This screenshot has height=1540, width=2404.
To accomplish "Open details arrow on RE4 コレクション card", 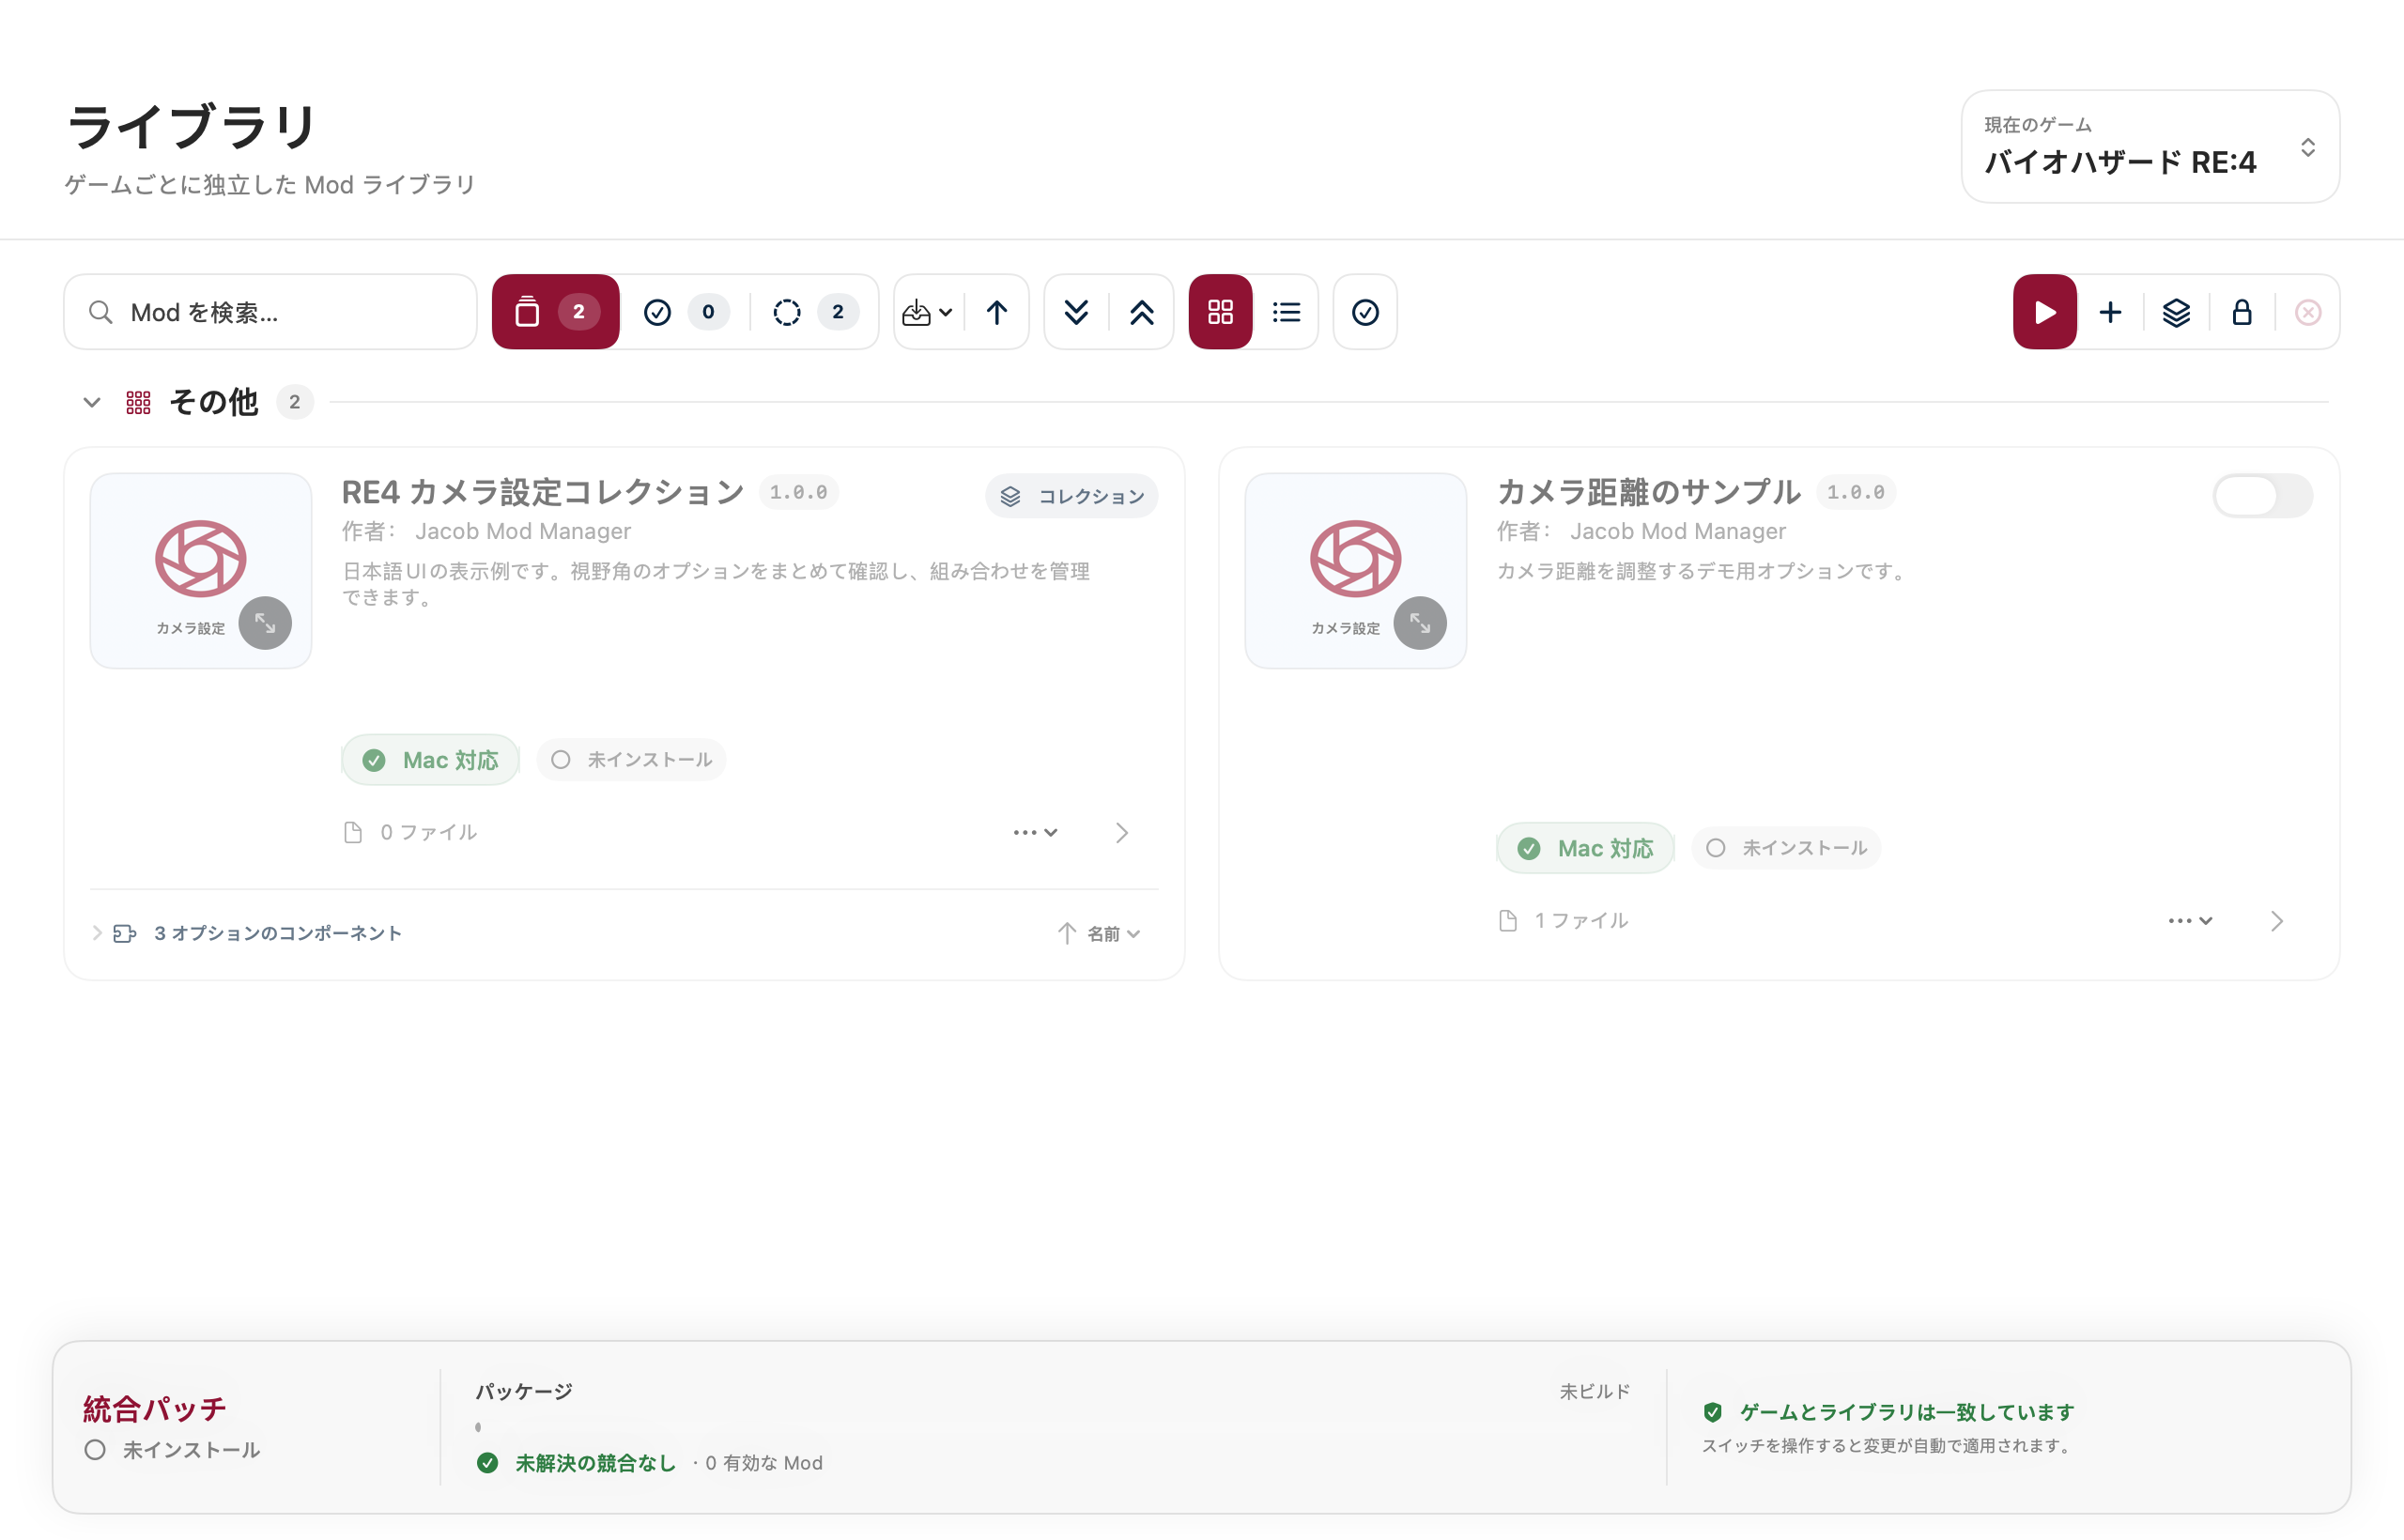I will click(x=1122, y=832).
